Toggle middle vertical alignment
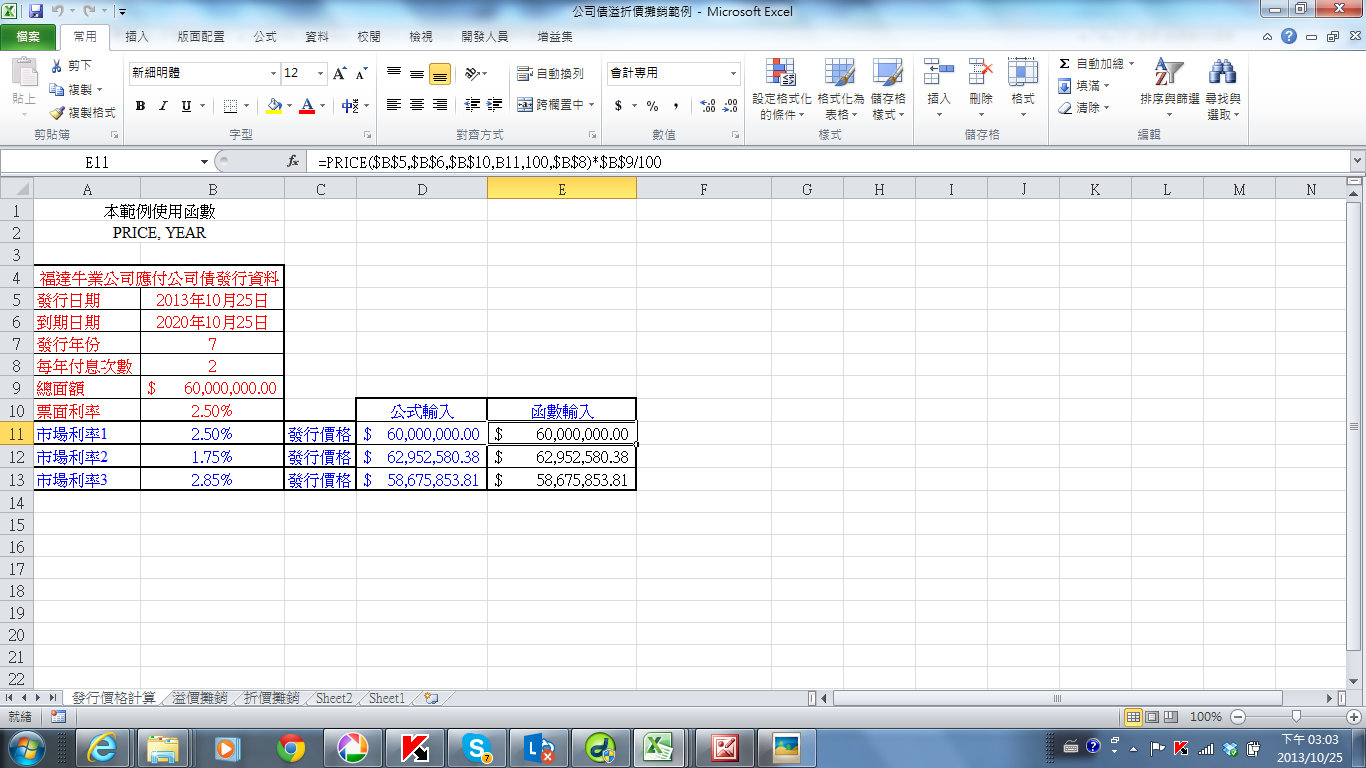 (x=417, y=73)
